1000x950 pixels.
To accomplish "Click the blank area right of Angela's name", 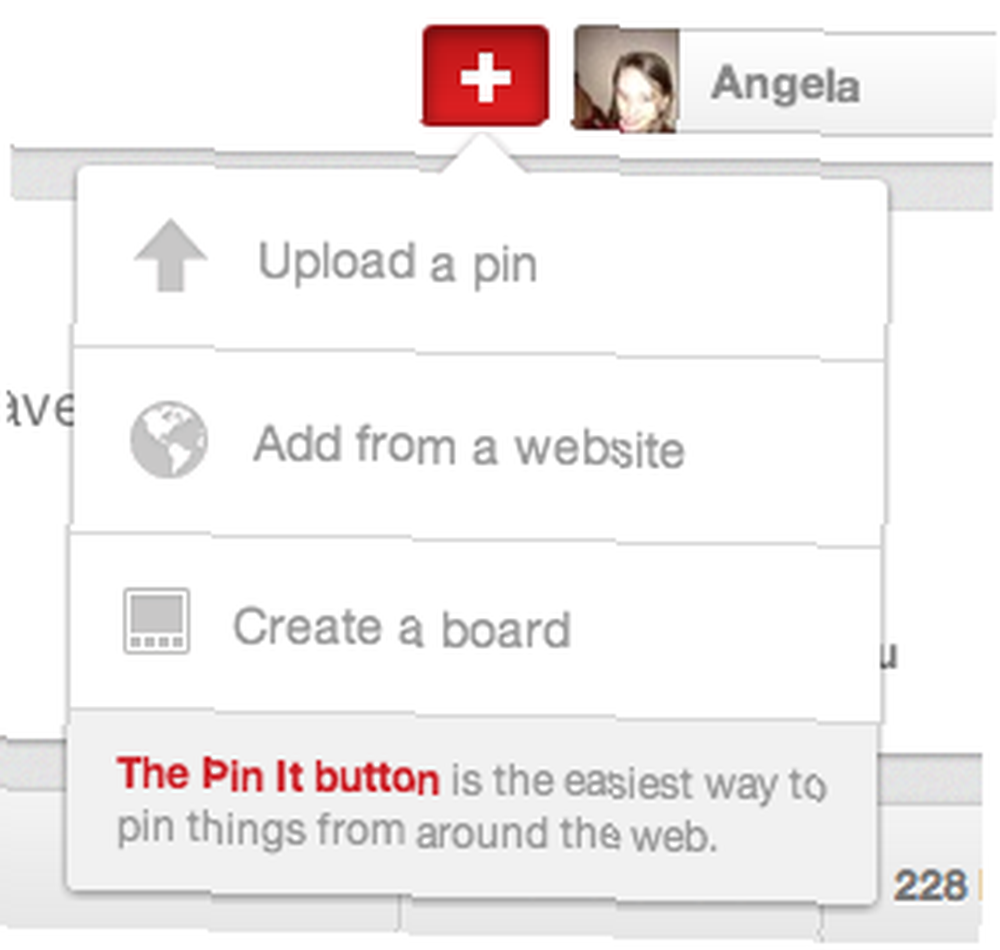I will [x=928, y=84].
